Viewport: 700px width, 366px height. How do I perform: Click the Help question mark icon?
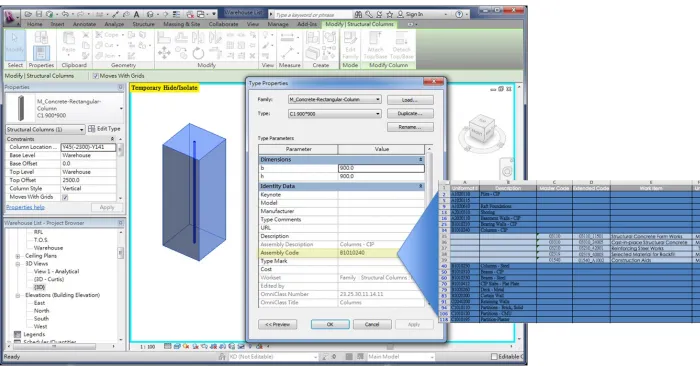pyautogui.click(x=459, y=14)
